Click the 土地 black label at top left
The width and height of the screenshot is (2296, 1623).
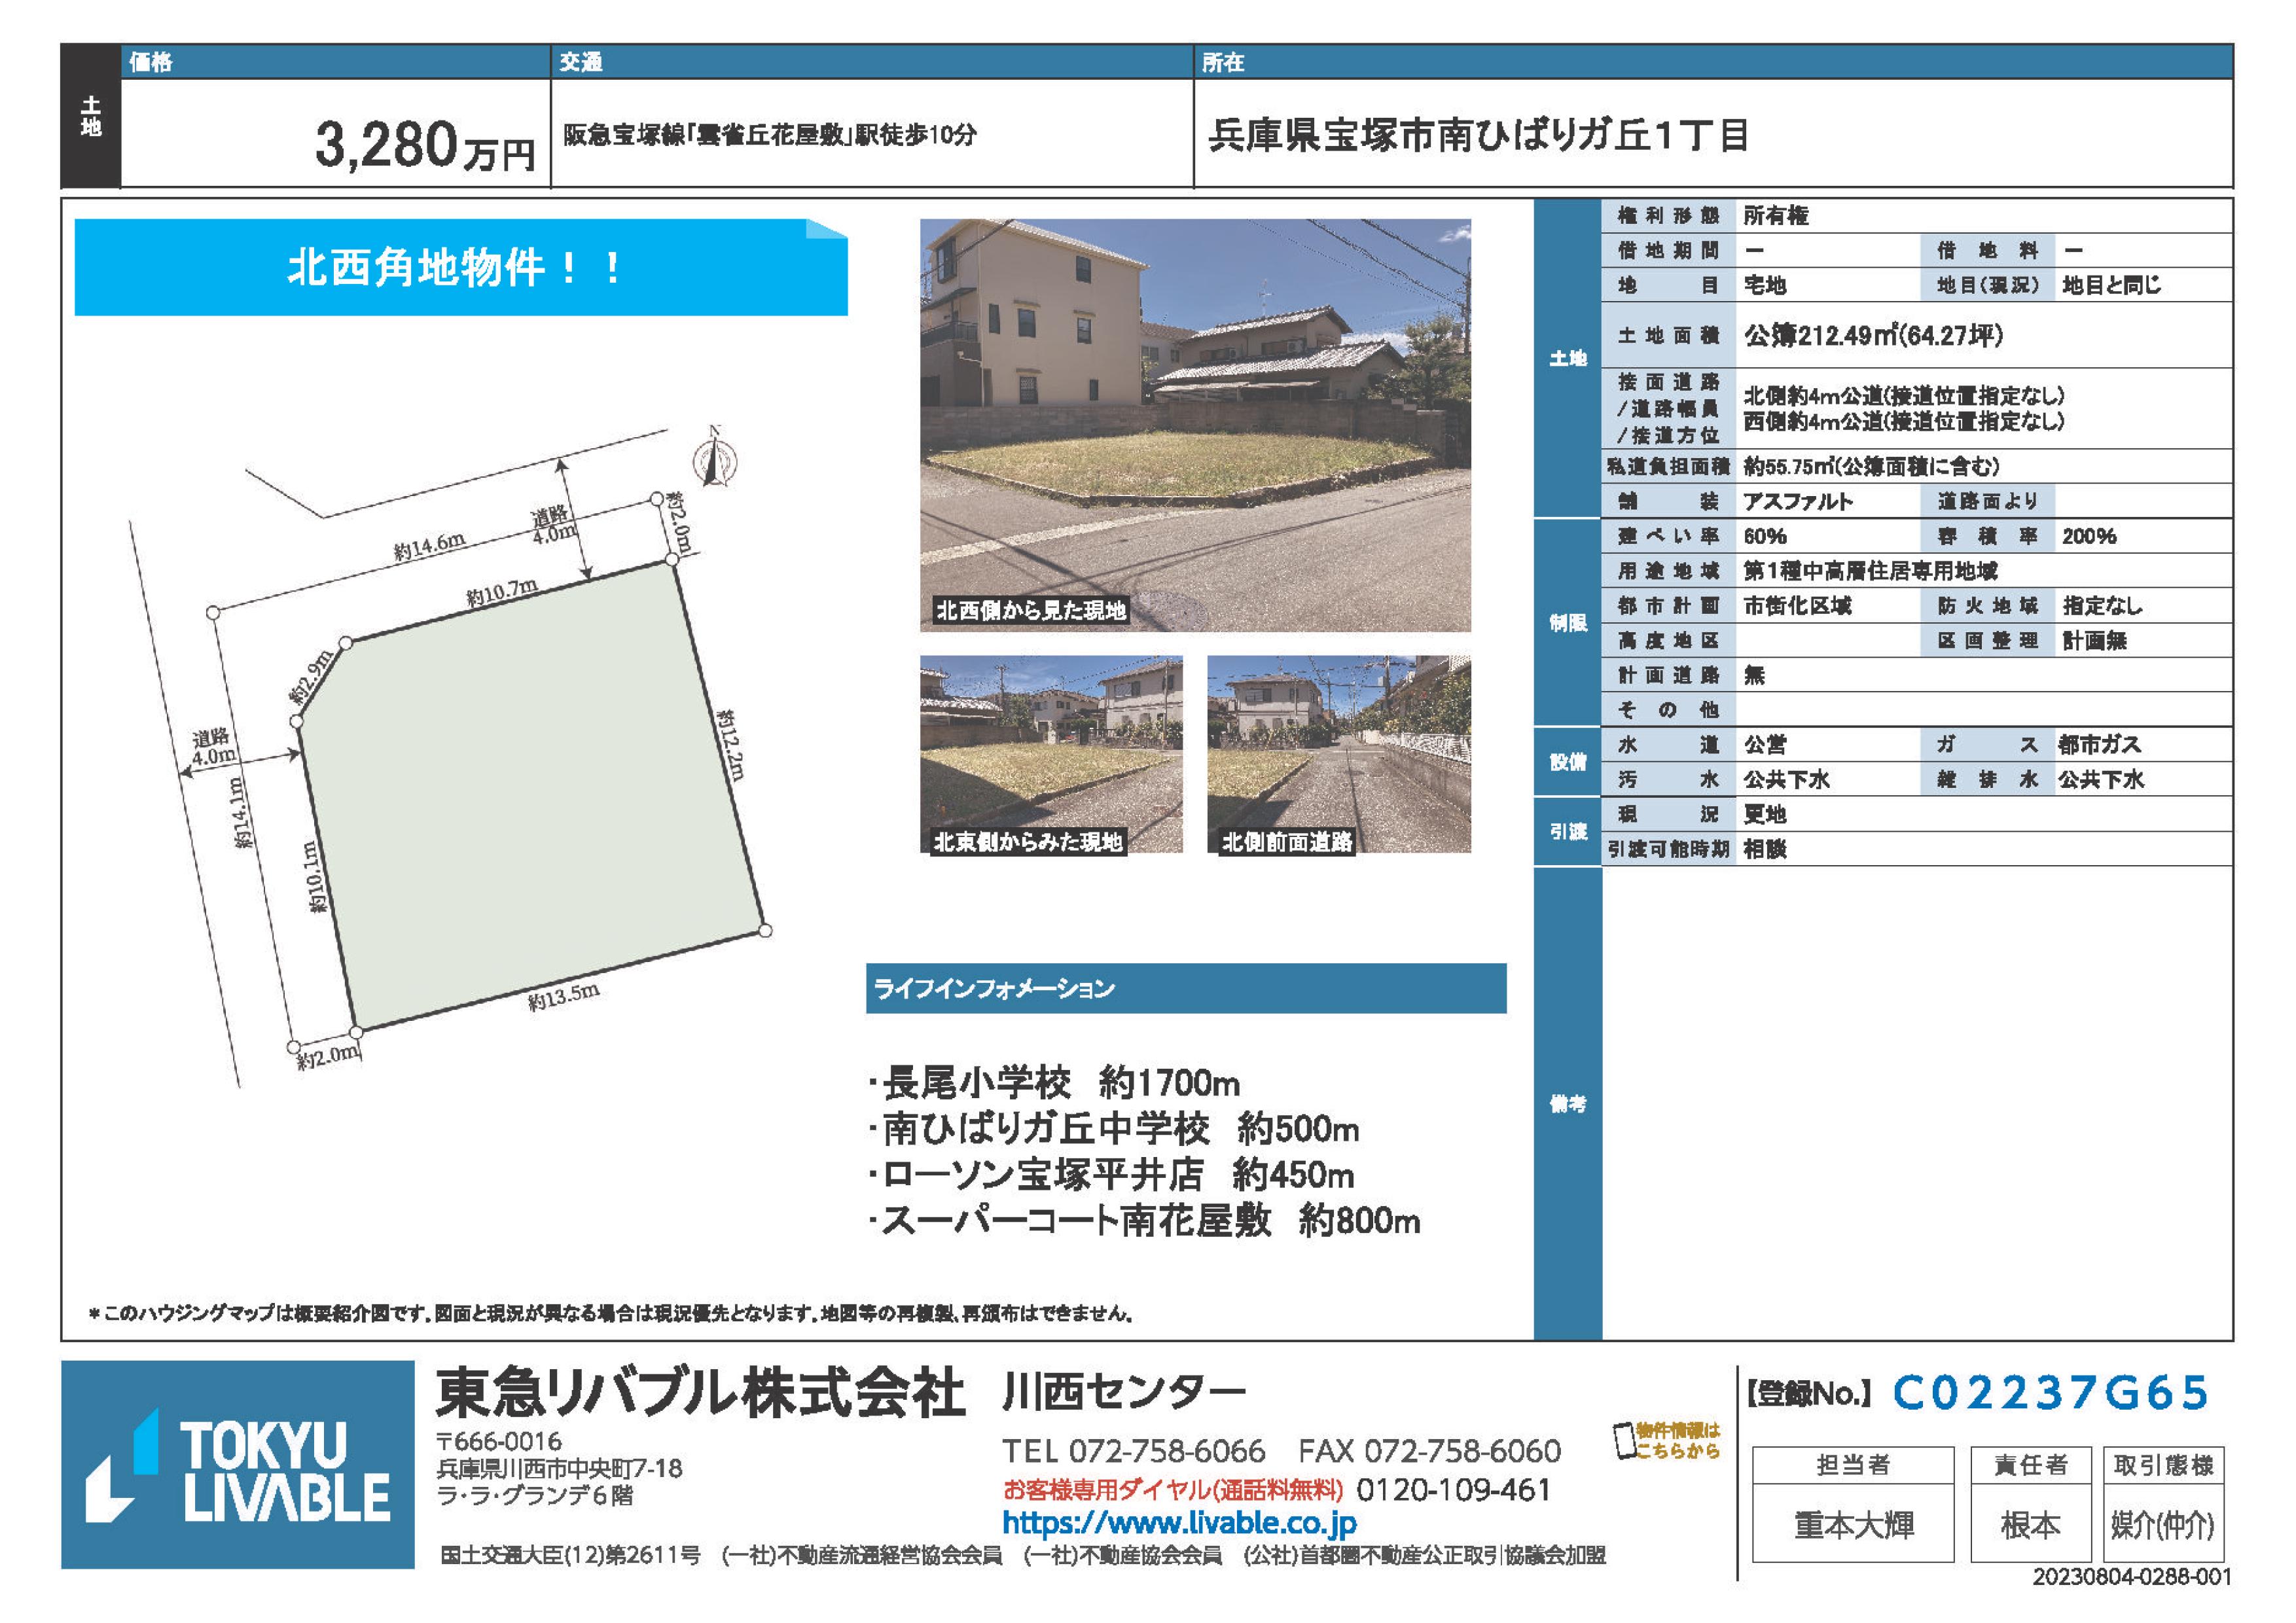[91, 117]
